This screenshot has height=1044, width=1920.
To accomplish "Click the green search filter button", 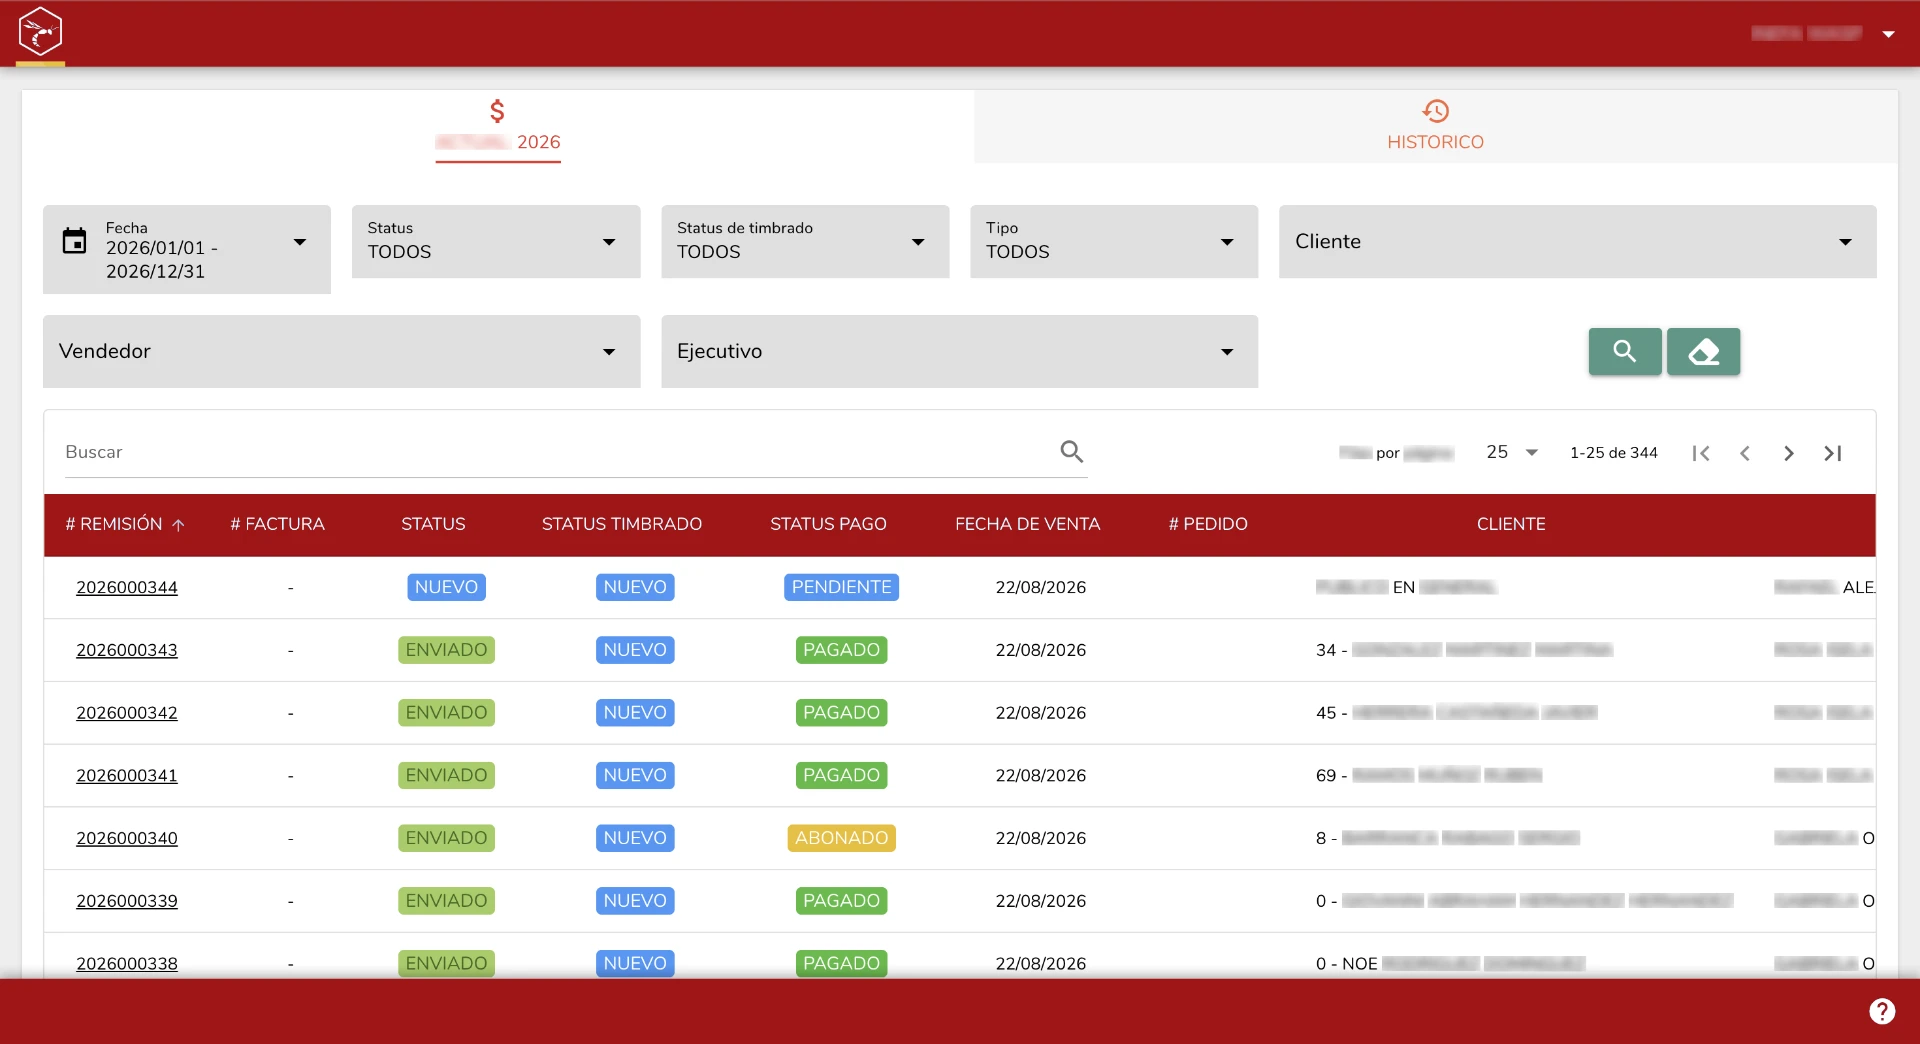I will point(1625,351).
